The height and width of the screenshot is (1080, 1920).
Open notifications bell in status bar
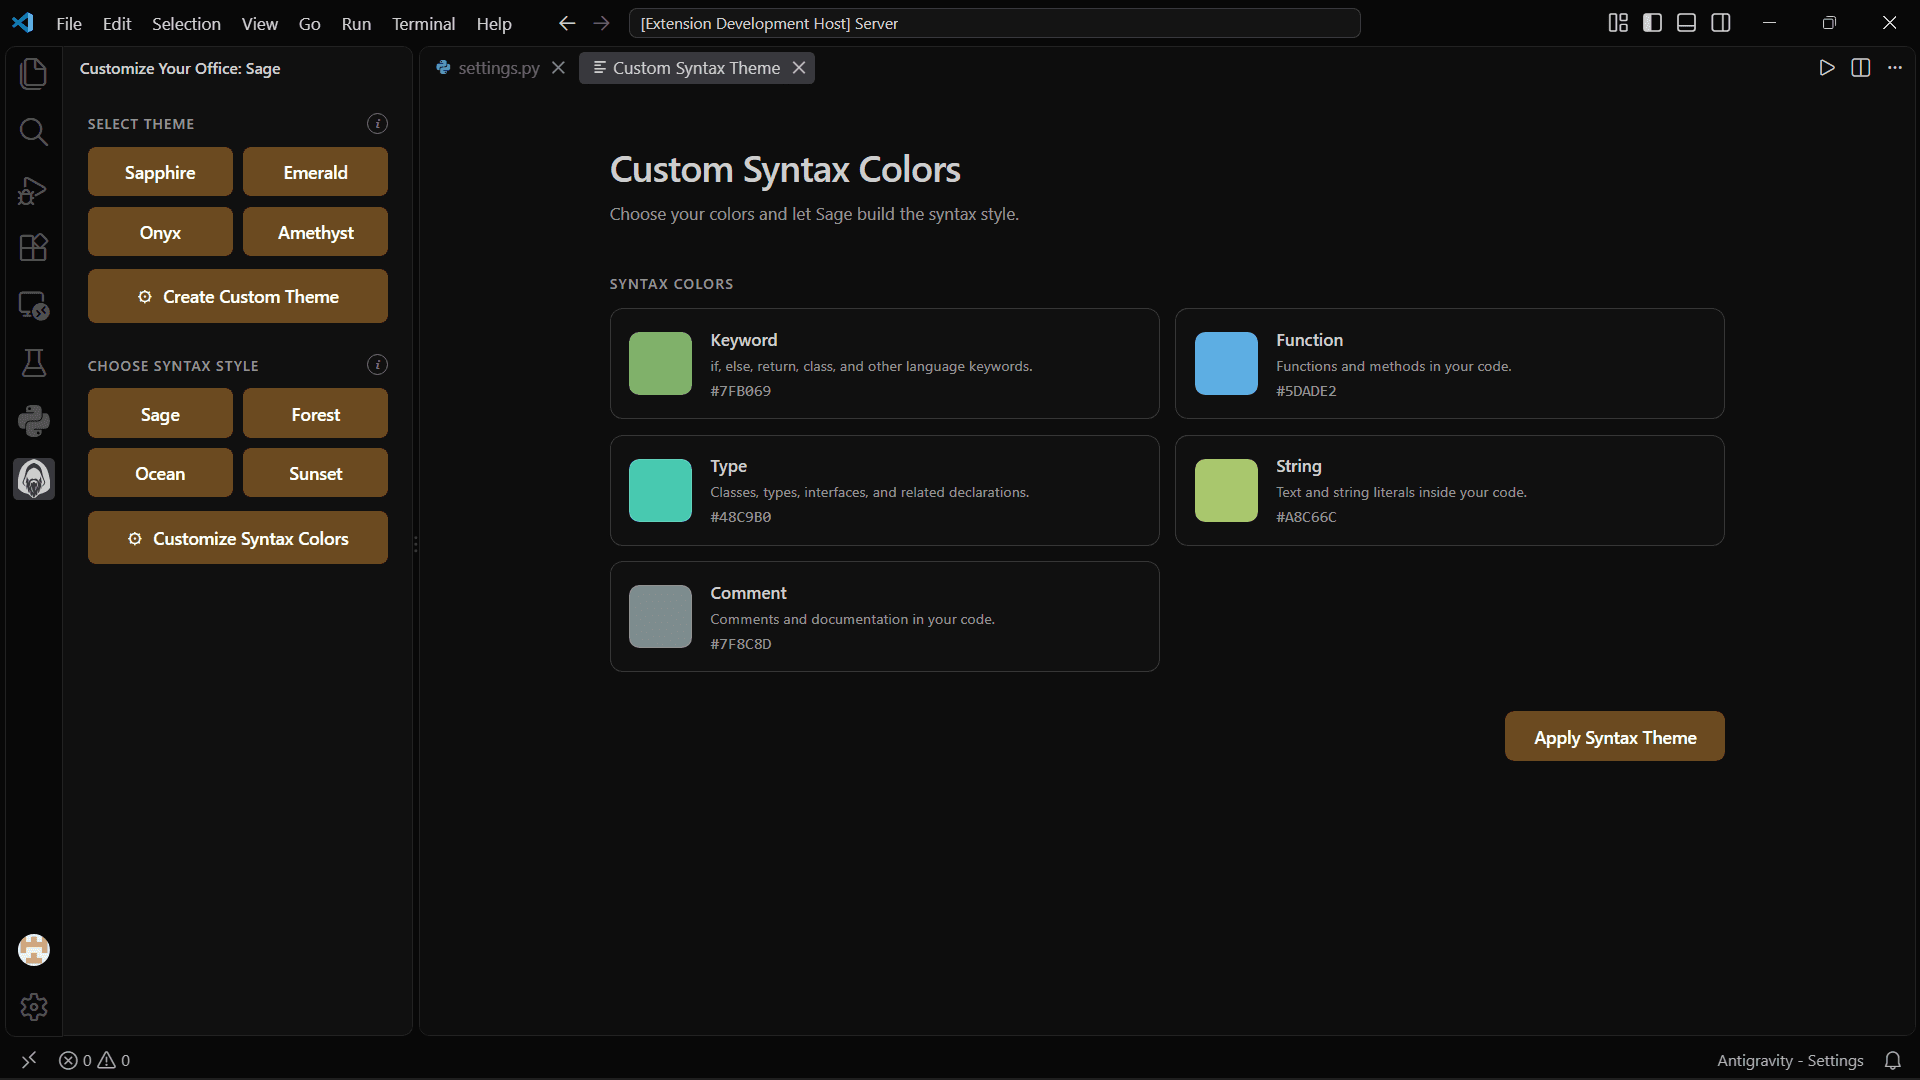click(x=1893, y=1060)
